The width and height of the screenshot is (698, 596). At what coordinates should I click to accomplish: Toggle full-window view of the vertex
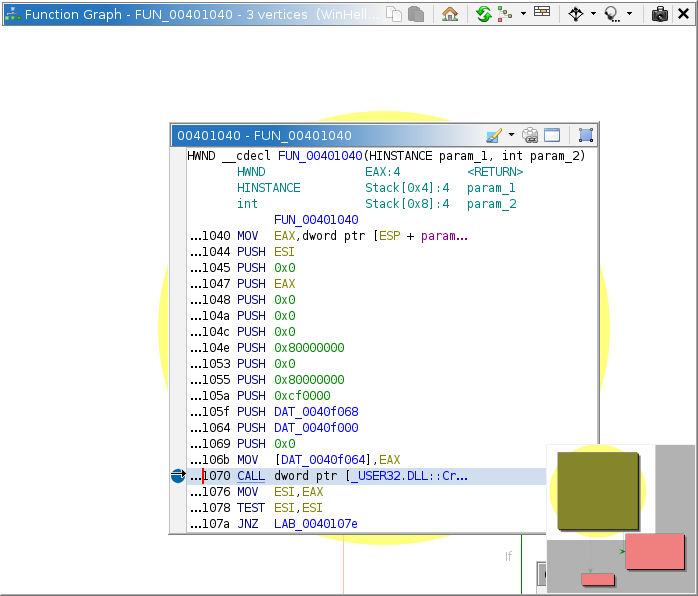pos(552,135)
